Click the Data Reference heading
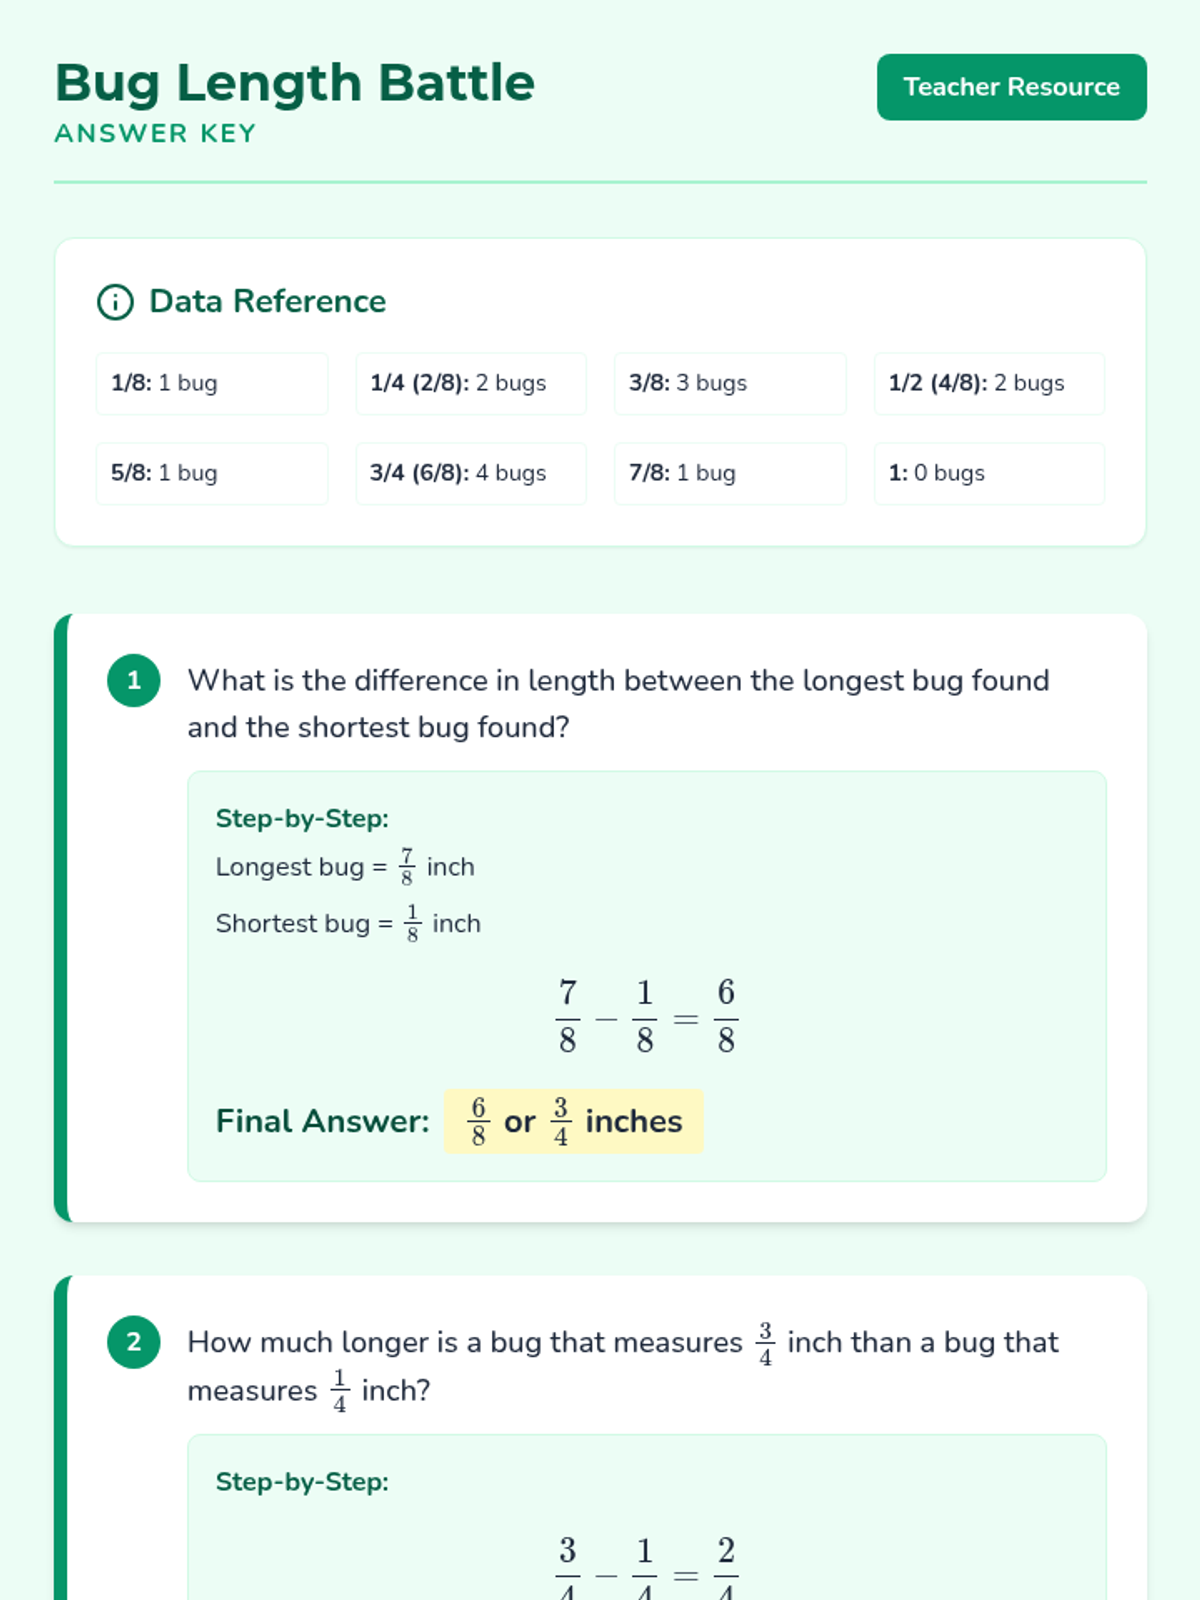The height and width of the screenshot is (1600, 1200). [x=267, y=301]
